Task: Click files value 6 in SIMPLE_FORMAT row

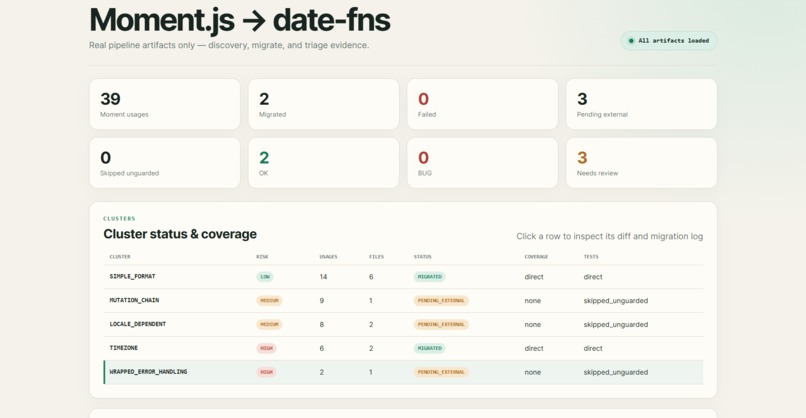Action: coord(371,277)
